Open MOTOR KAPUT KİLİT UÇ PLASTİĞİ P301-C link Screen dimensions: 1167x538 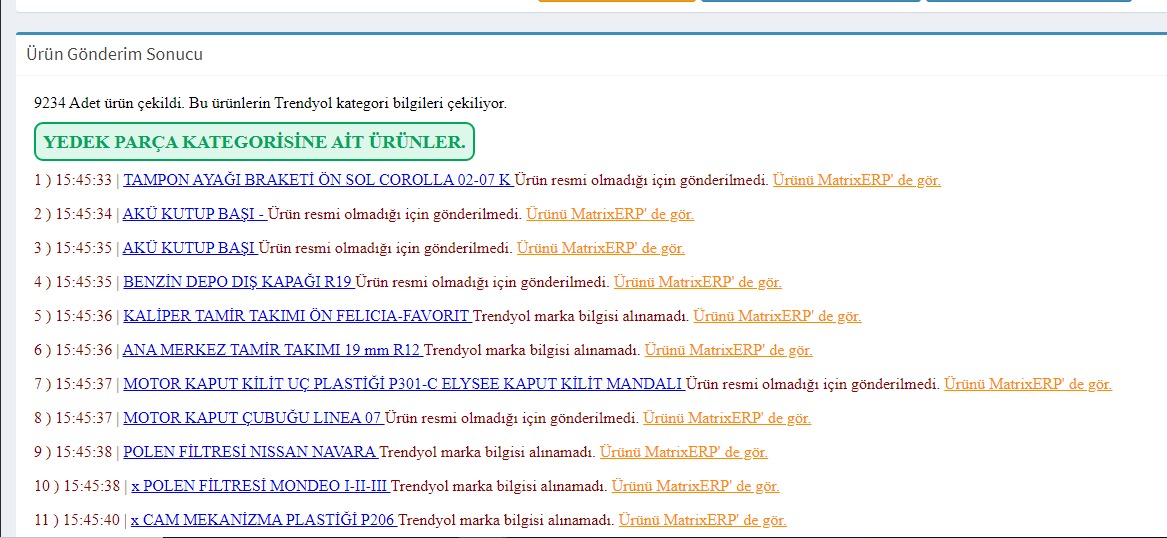coord(403,384)
